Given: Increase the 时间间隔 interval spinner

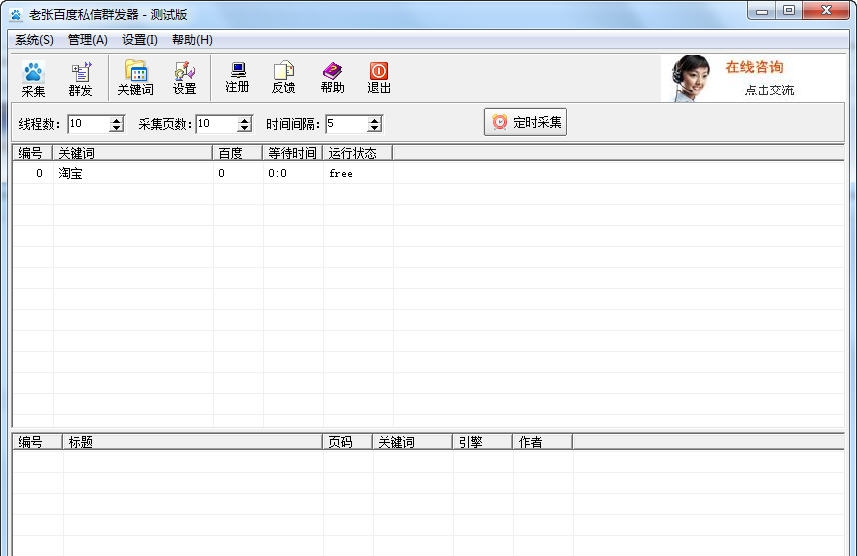Looking at the screenshot, I should point(375,120).
